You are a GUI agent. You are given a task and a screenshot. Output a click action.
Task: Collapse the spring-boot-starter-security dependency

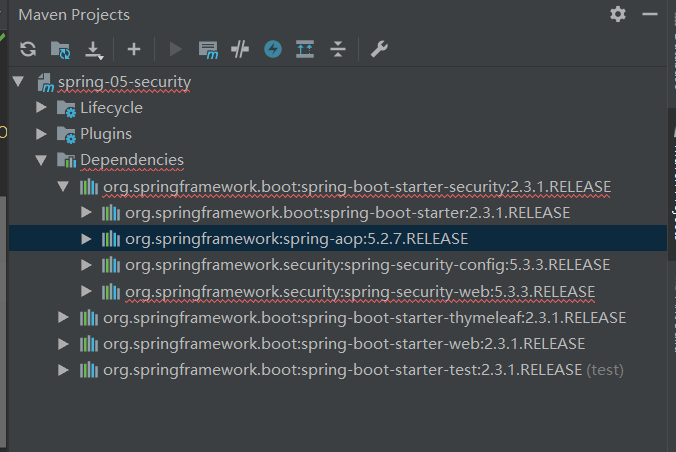[x=64, y=187]
